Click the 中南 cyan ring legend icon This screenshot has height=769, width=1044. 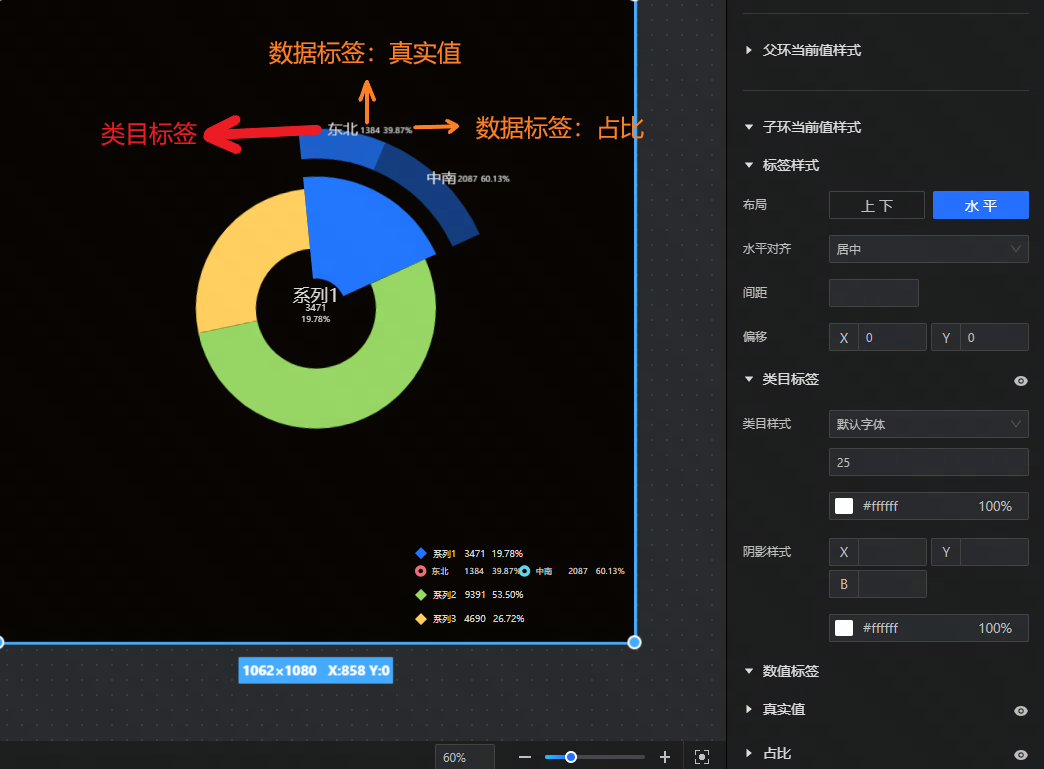(x=525, y=571)
